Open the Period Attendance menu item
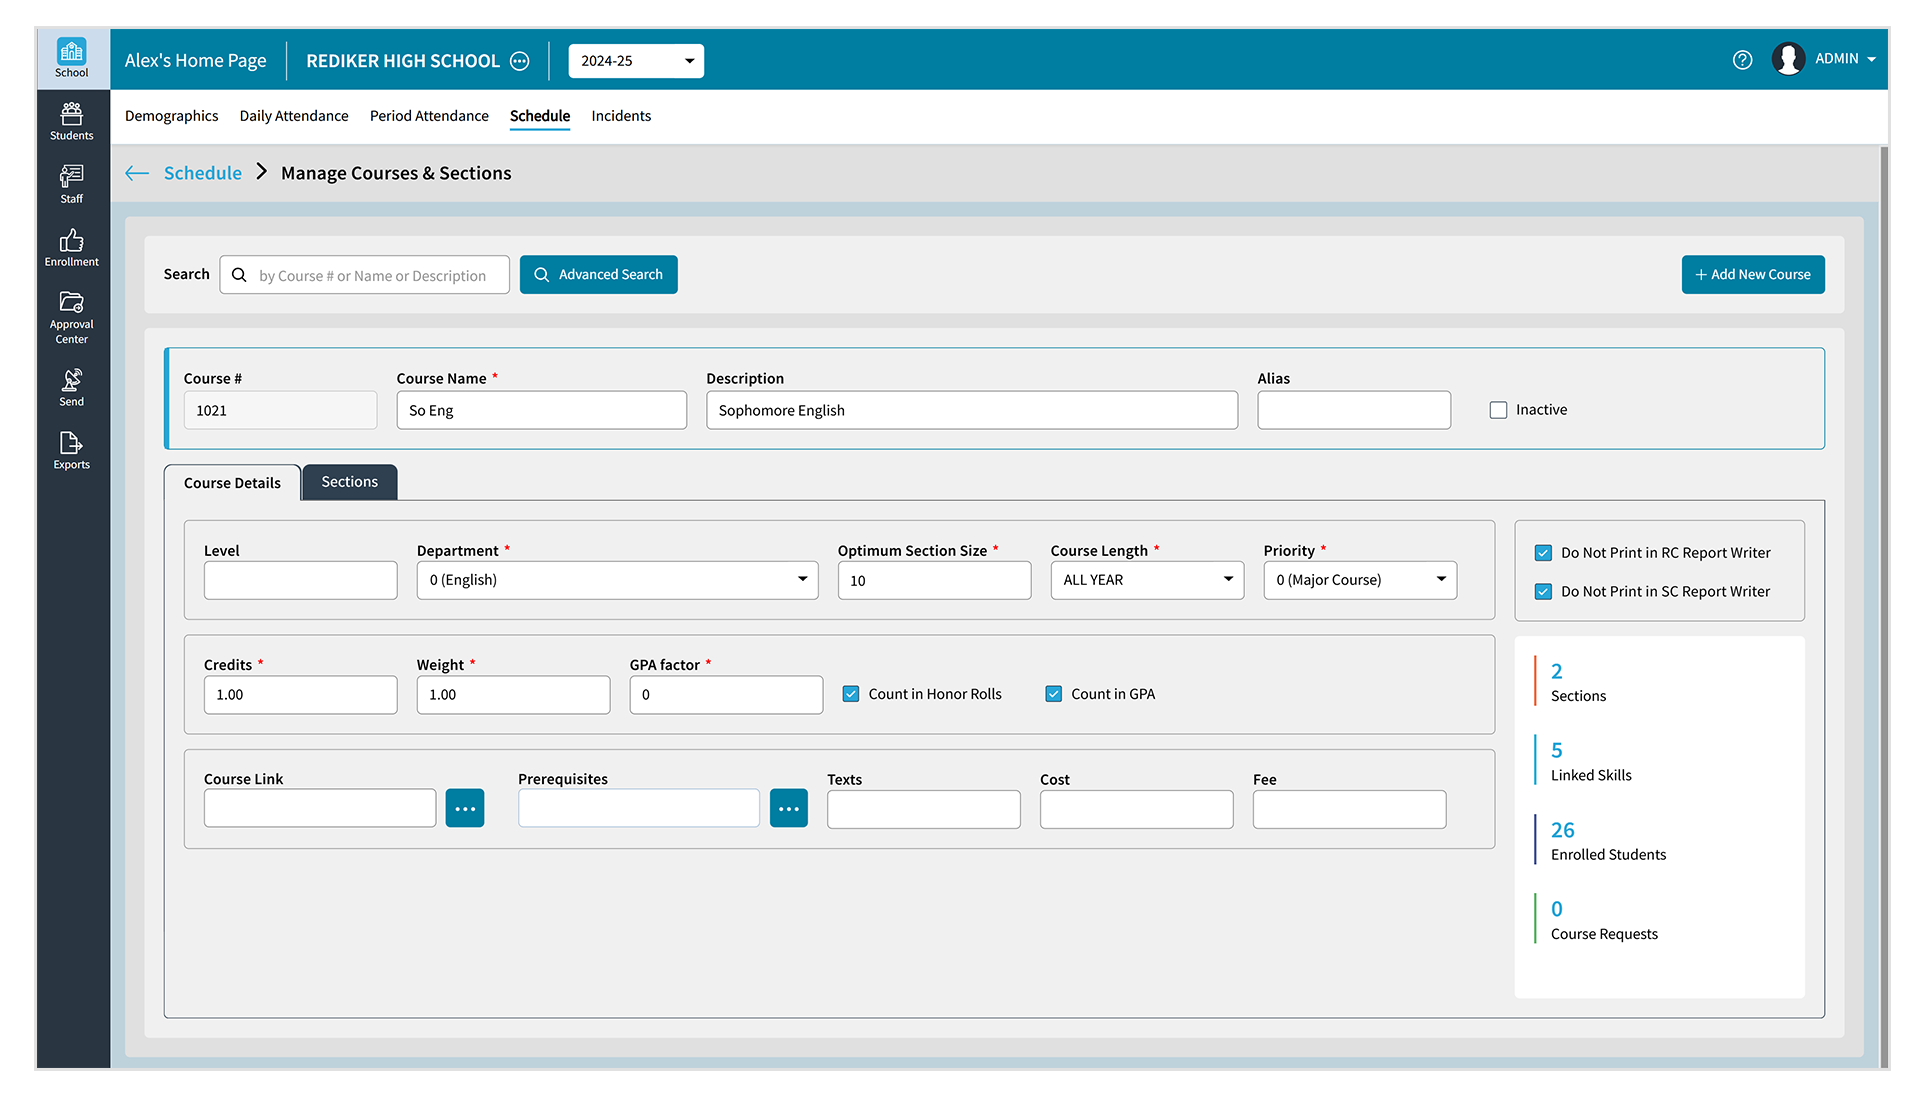This screenshot has width=1920, height=1097. coord(428,116)
